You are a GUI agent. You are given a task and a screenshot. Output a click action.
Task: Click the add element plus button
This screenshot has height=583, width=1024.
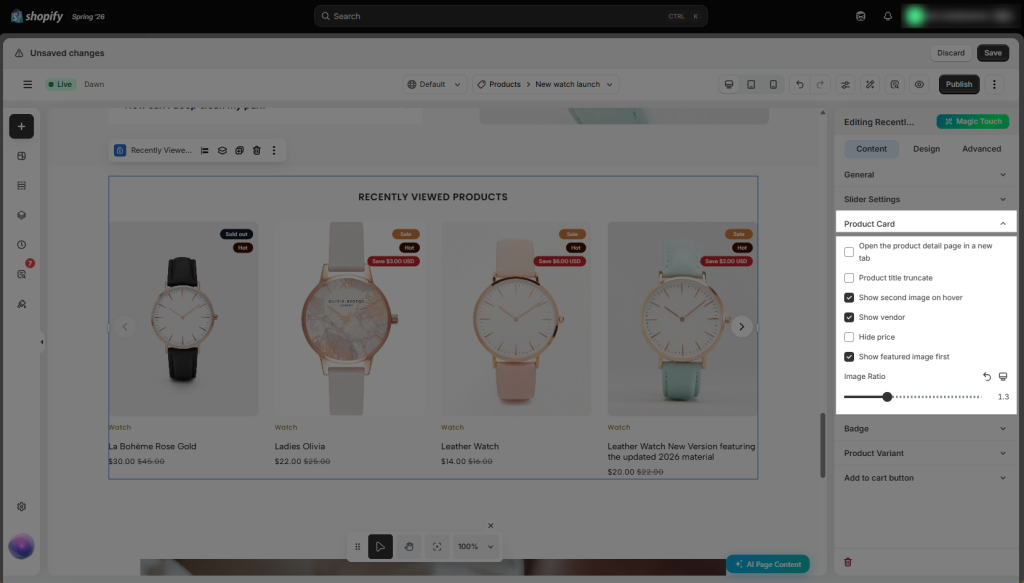pyautogui.click(x=22, y=127)
